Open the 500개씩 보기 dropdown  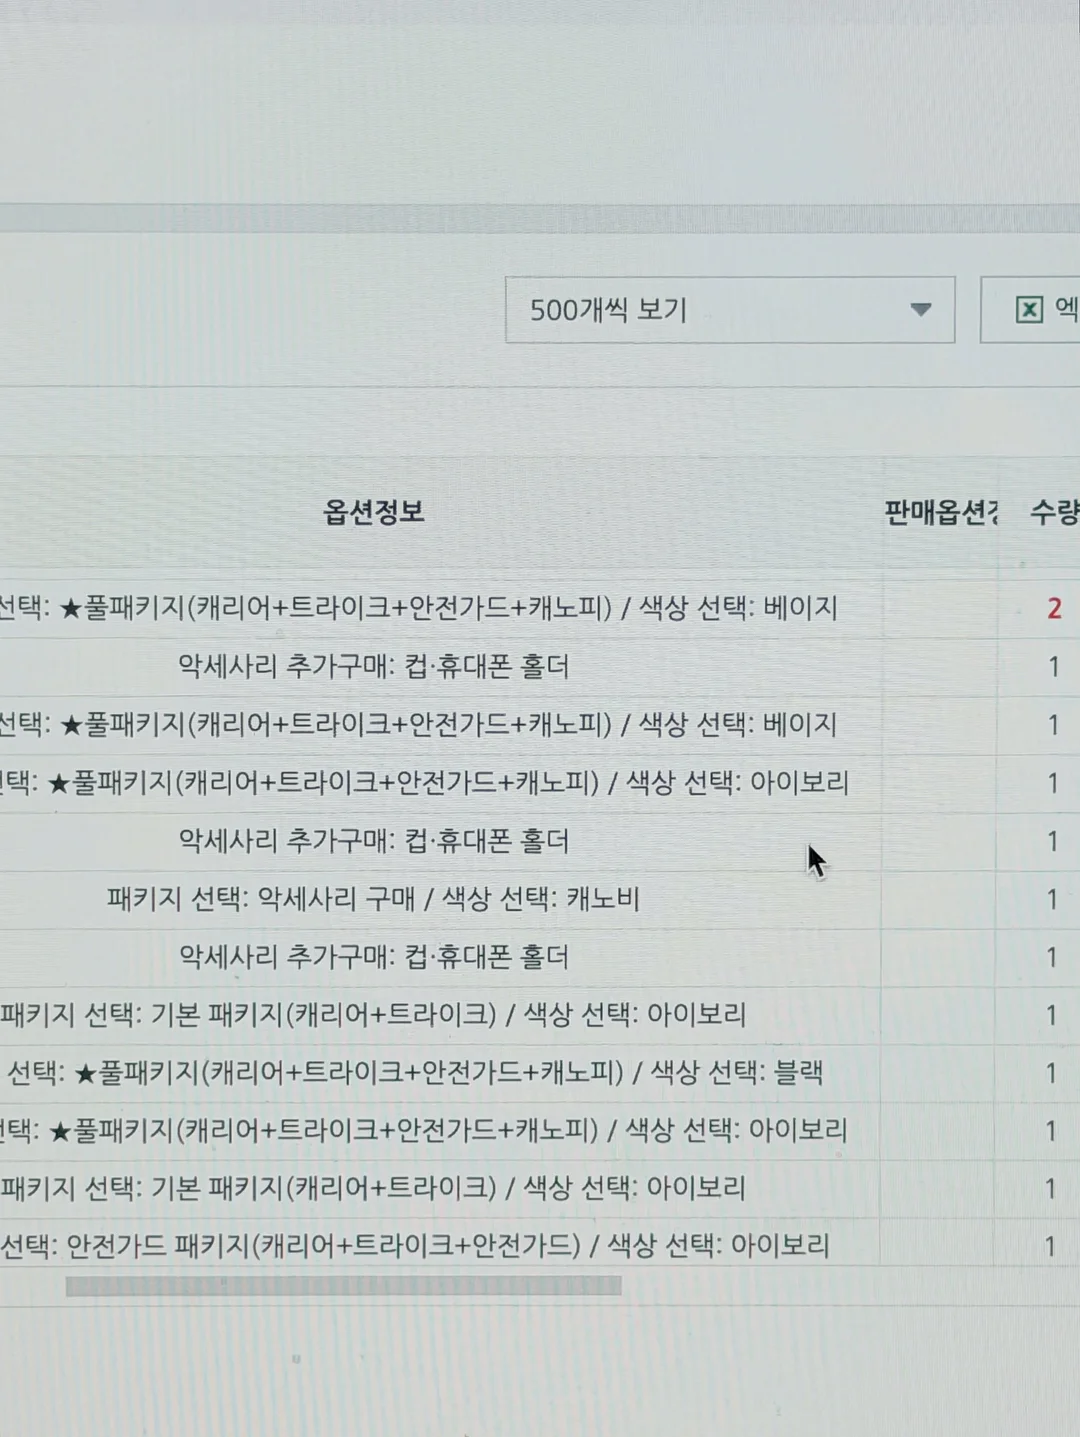coord(730,310)
